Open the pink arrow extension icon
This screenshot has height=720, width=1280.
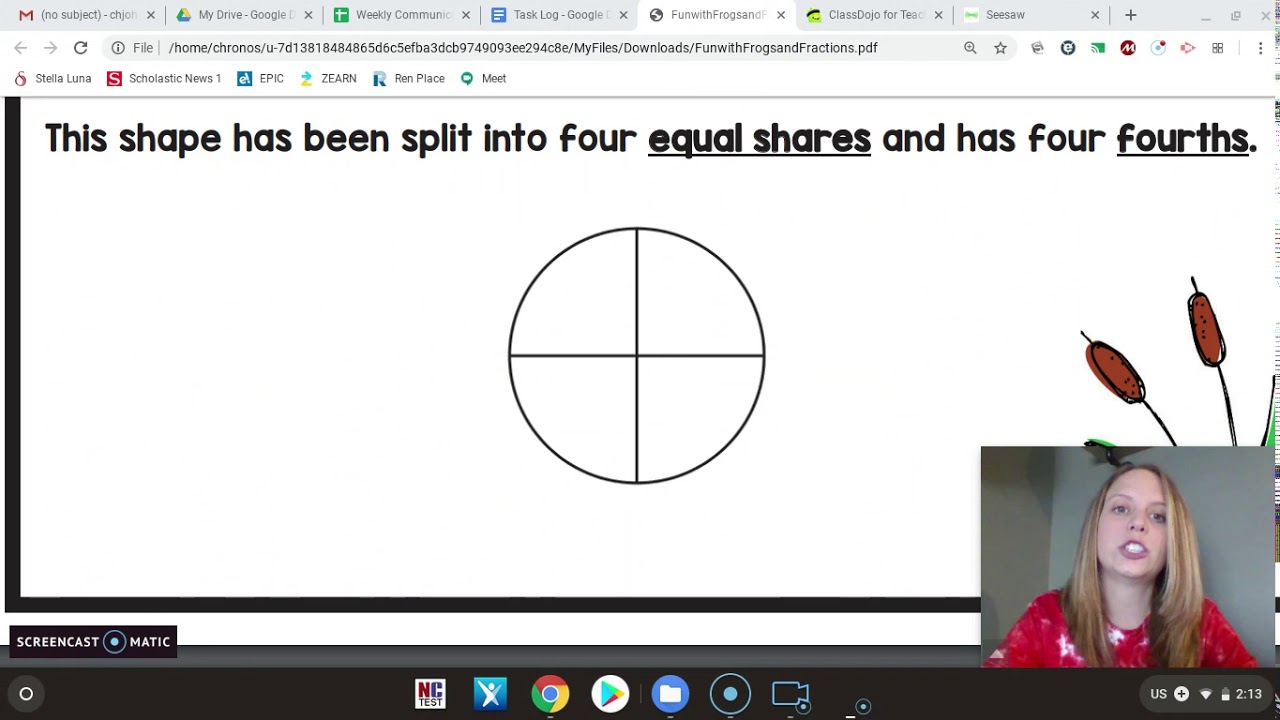point(1188,48)
